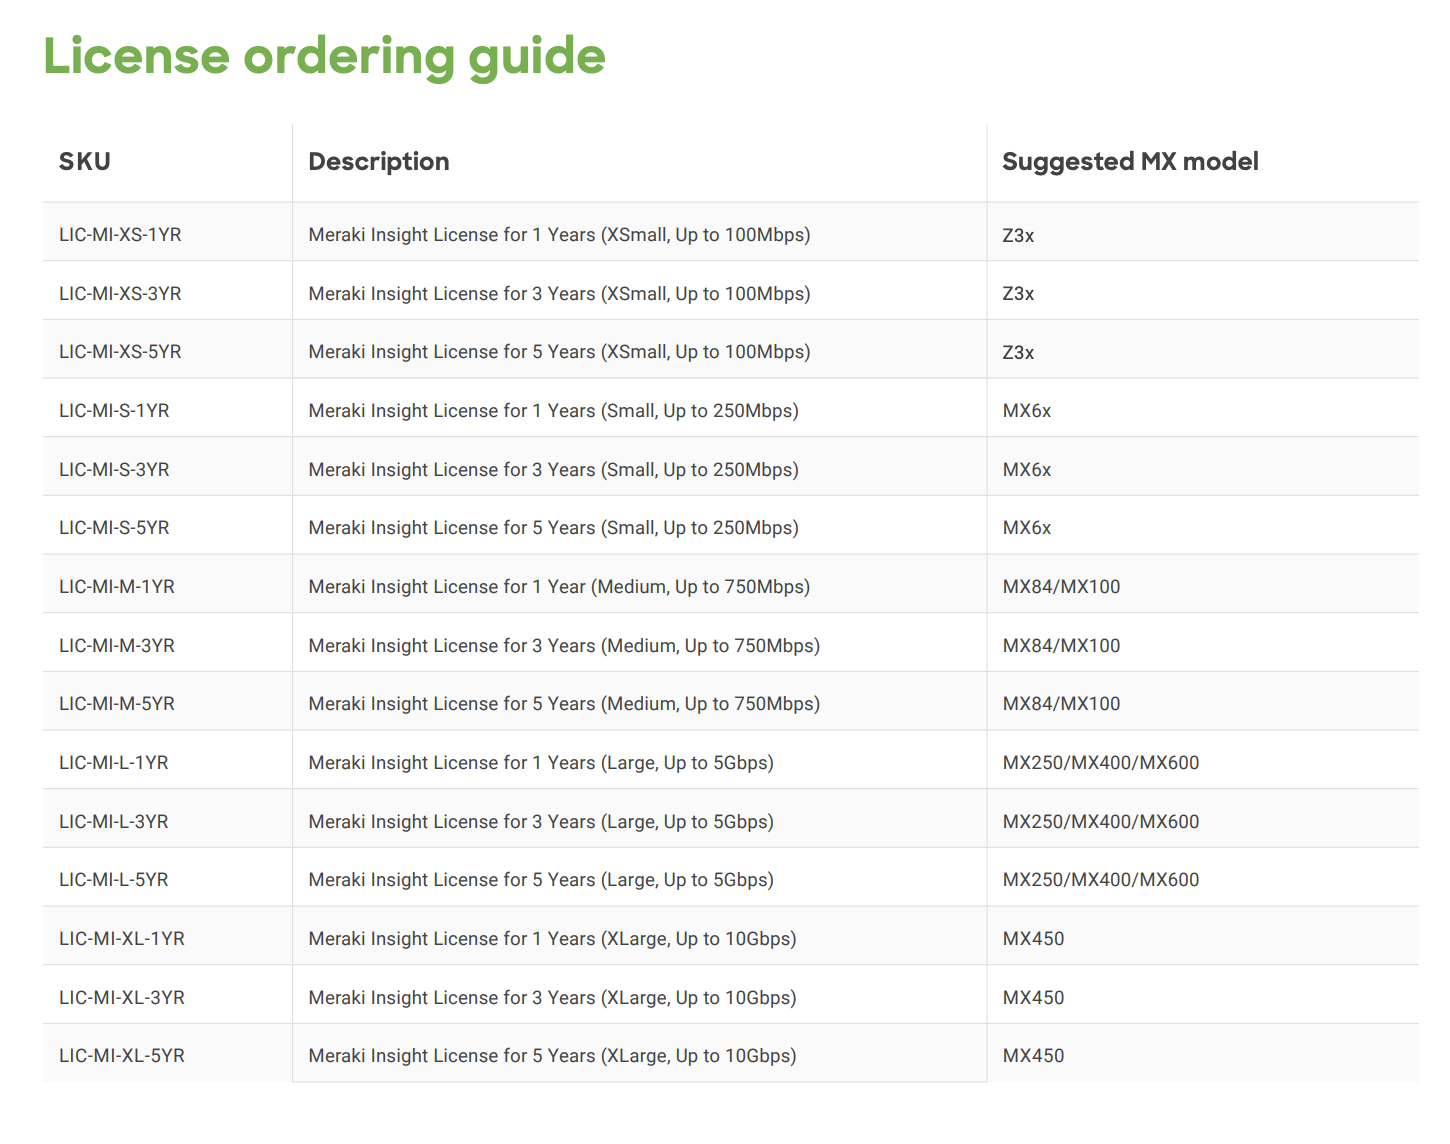Click the Suggested MX model header
Screen dimensions: 1450x1144
1131,161
